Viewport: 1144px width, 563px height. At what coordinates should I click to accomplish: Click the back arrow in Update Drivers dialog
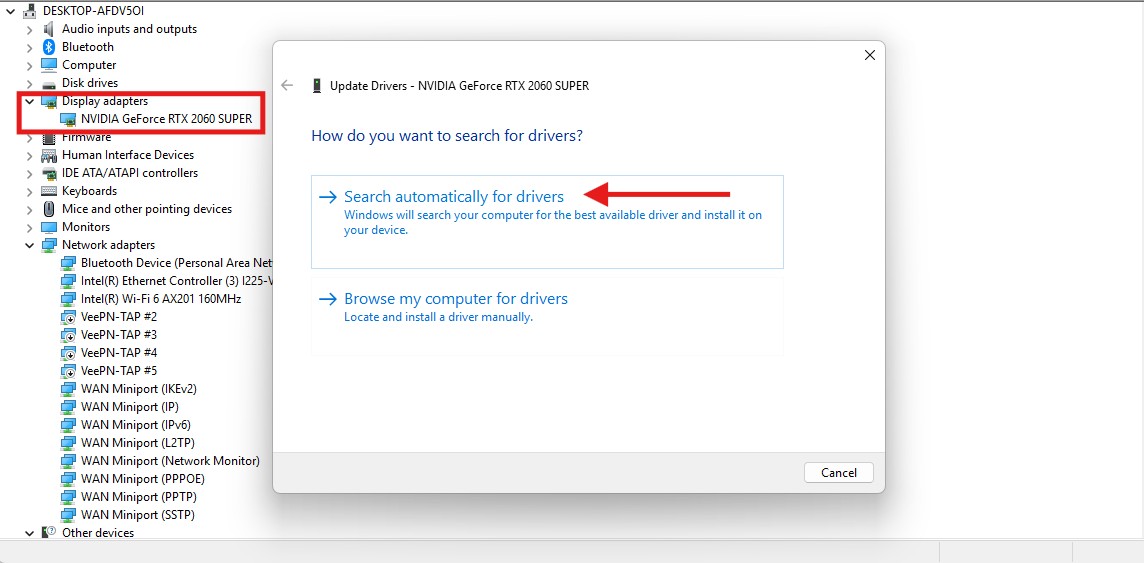pyautogui.click(x=287, y=86)
